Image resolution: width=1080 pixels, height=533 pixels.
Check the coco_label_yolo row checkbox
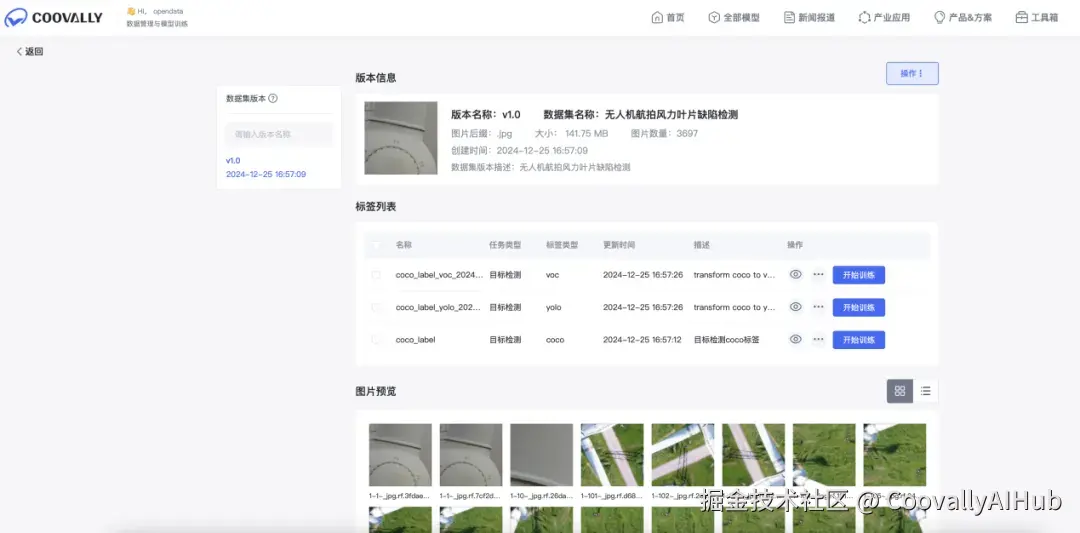(376, 307)
